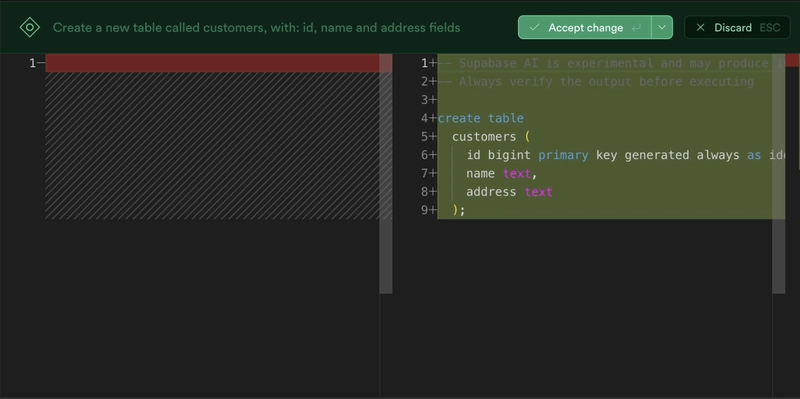Click the 'create table' line in the diff
Screen dimensions: 800x399
coord(481,118)
